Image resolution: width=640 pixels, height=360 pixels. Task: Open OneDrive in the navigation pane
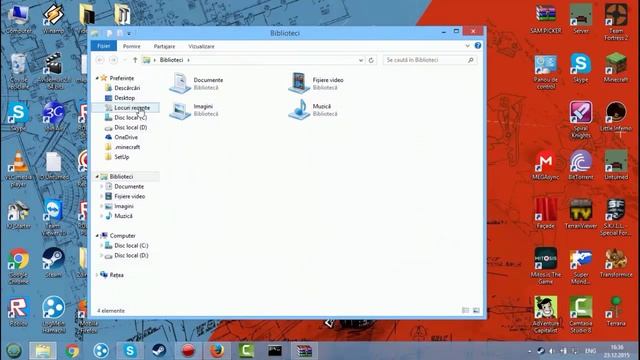[x=126, y=137]
